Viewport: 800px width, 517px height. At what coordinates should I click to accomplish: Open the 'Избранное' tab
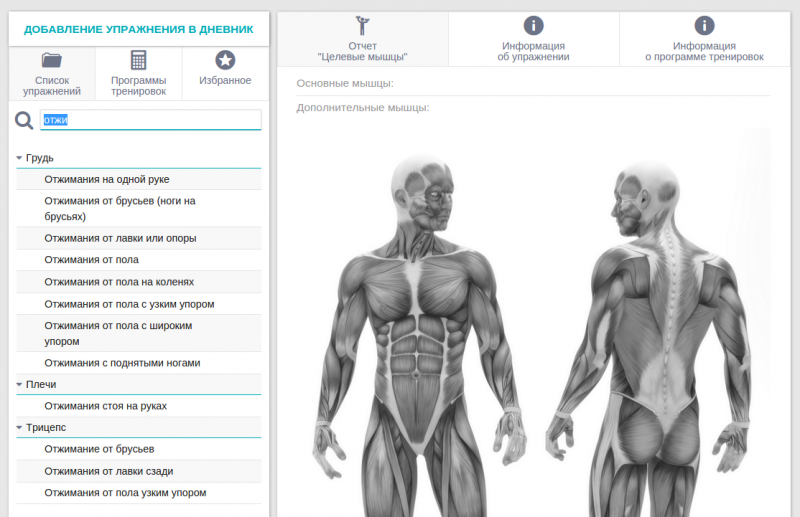coord(226,74)
